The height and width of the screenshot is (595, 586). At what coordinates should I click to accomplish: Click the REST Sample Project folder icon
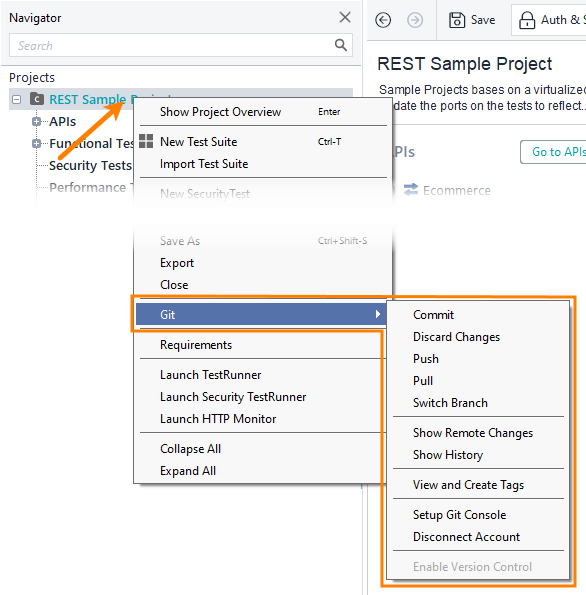[37, 99]
